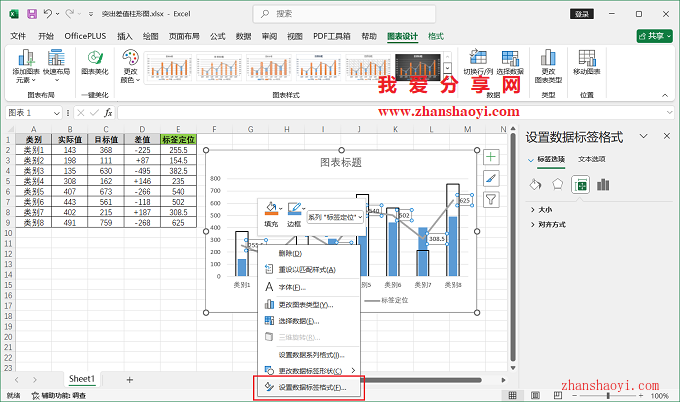Viewport: 680px width, 402px height.
Task: Select the first chart style thumbnail
Action: click(169, 67)
